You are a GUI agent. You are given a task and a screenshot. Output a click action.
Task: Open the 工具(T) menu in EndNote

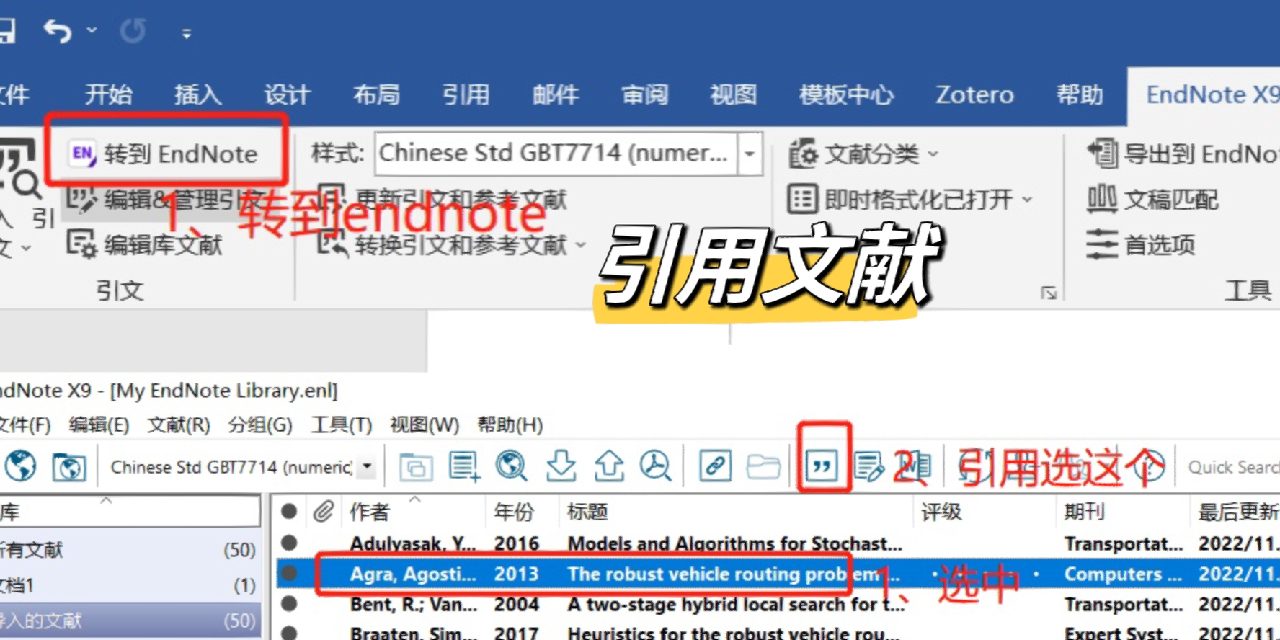[x=341, y=424]
